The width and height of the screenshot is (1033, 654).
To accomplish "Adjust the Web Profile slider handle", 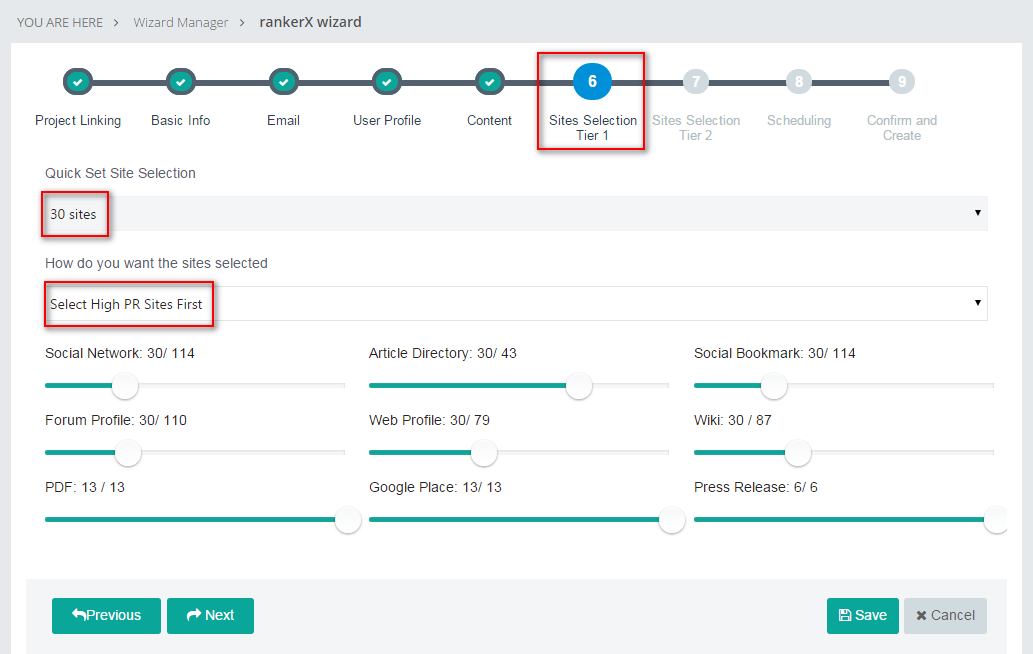I will point(484,453).
